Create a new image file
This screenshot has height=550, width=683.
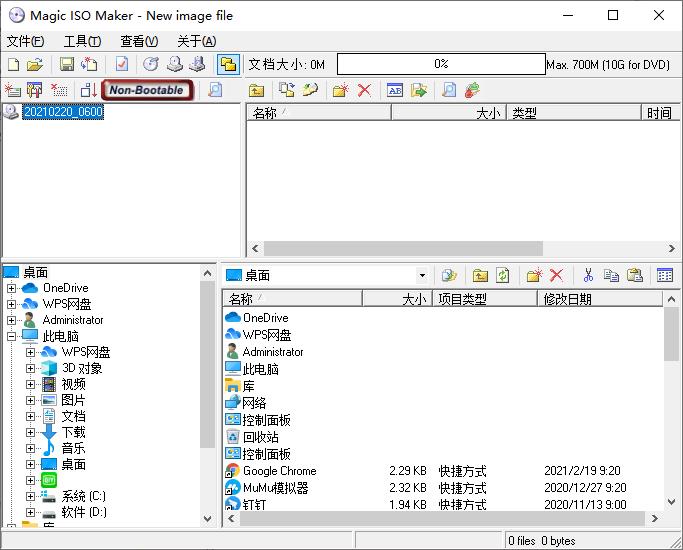tap(14, 64)
